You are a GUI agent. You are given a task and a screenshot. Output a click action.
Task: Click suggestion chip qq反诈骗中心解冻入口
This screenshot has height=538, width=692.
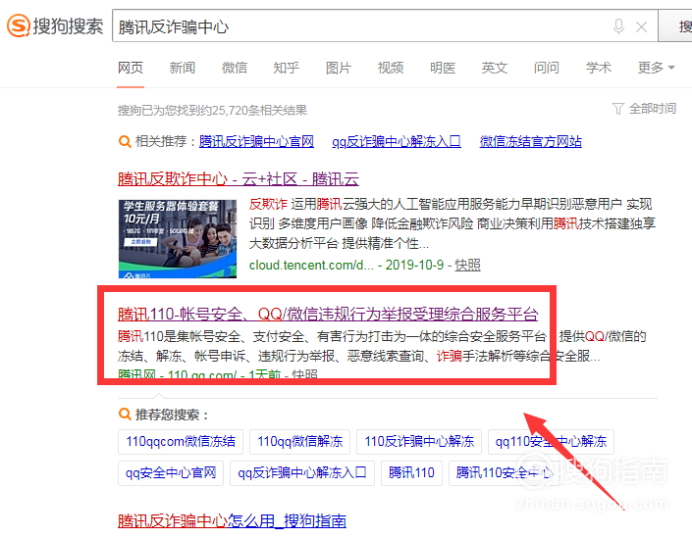(302, 473)
